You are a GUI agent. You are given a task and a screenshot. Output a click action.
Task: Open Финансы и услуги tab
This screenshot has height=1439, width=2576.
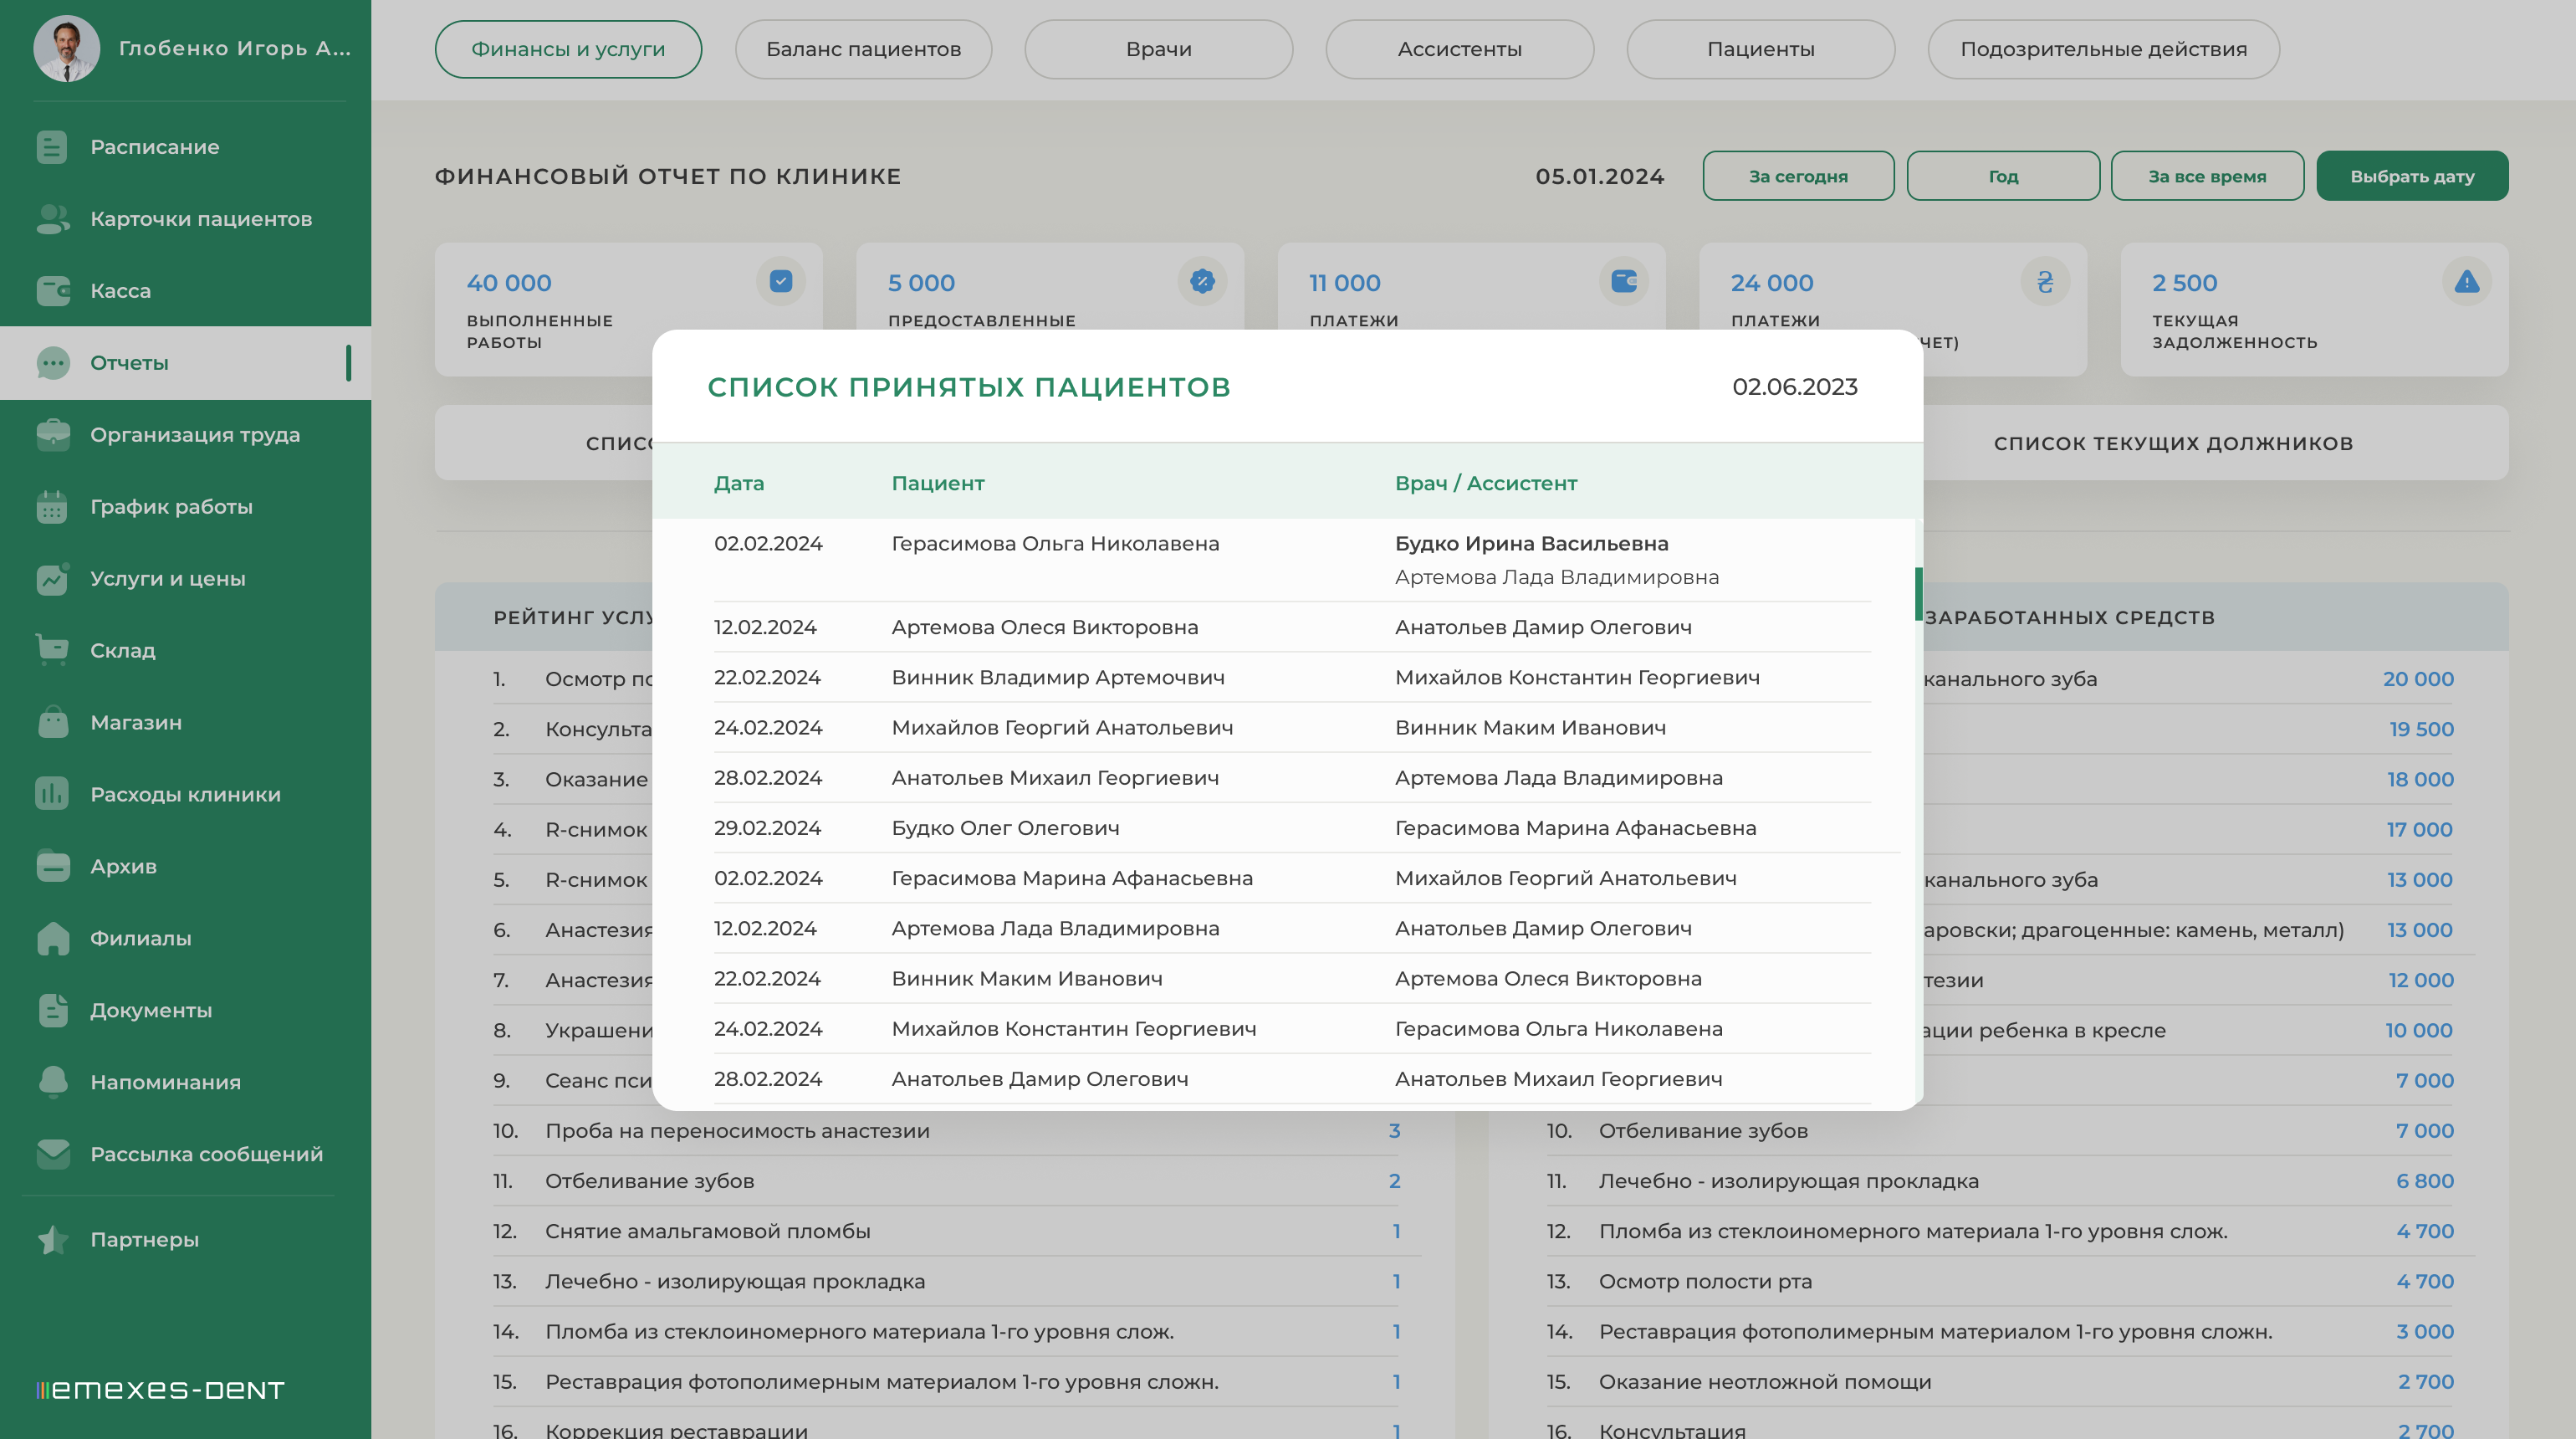pyautogui.click(x=568, y=49)
